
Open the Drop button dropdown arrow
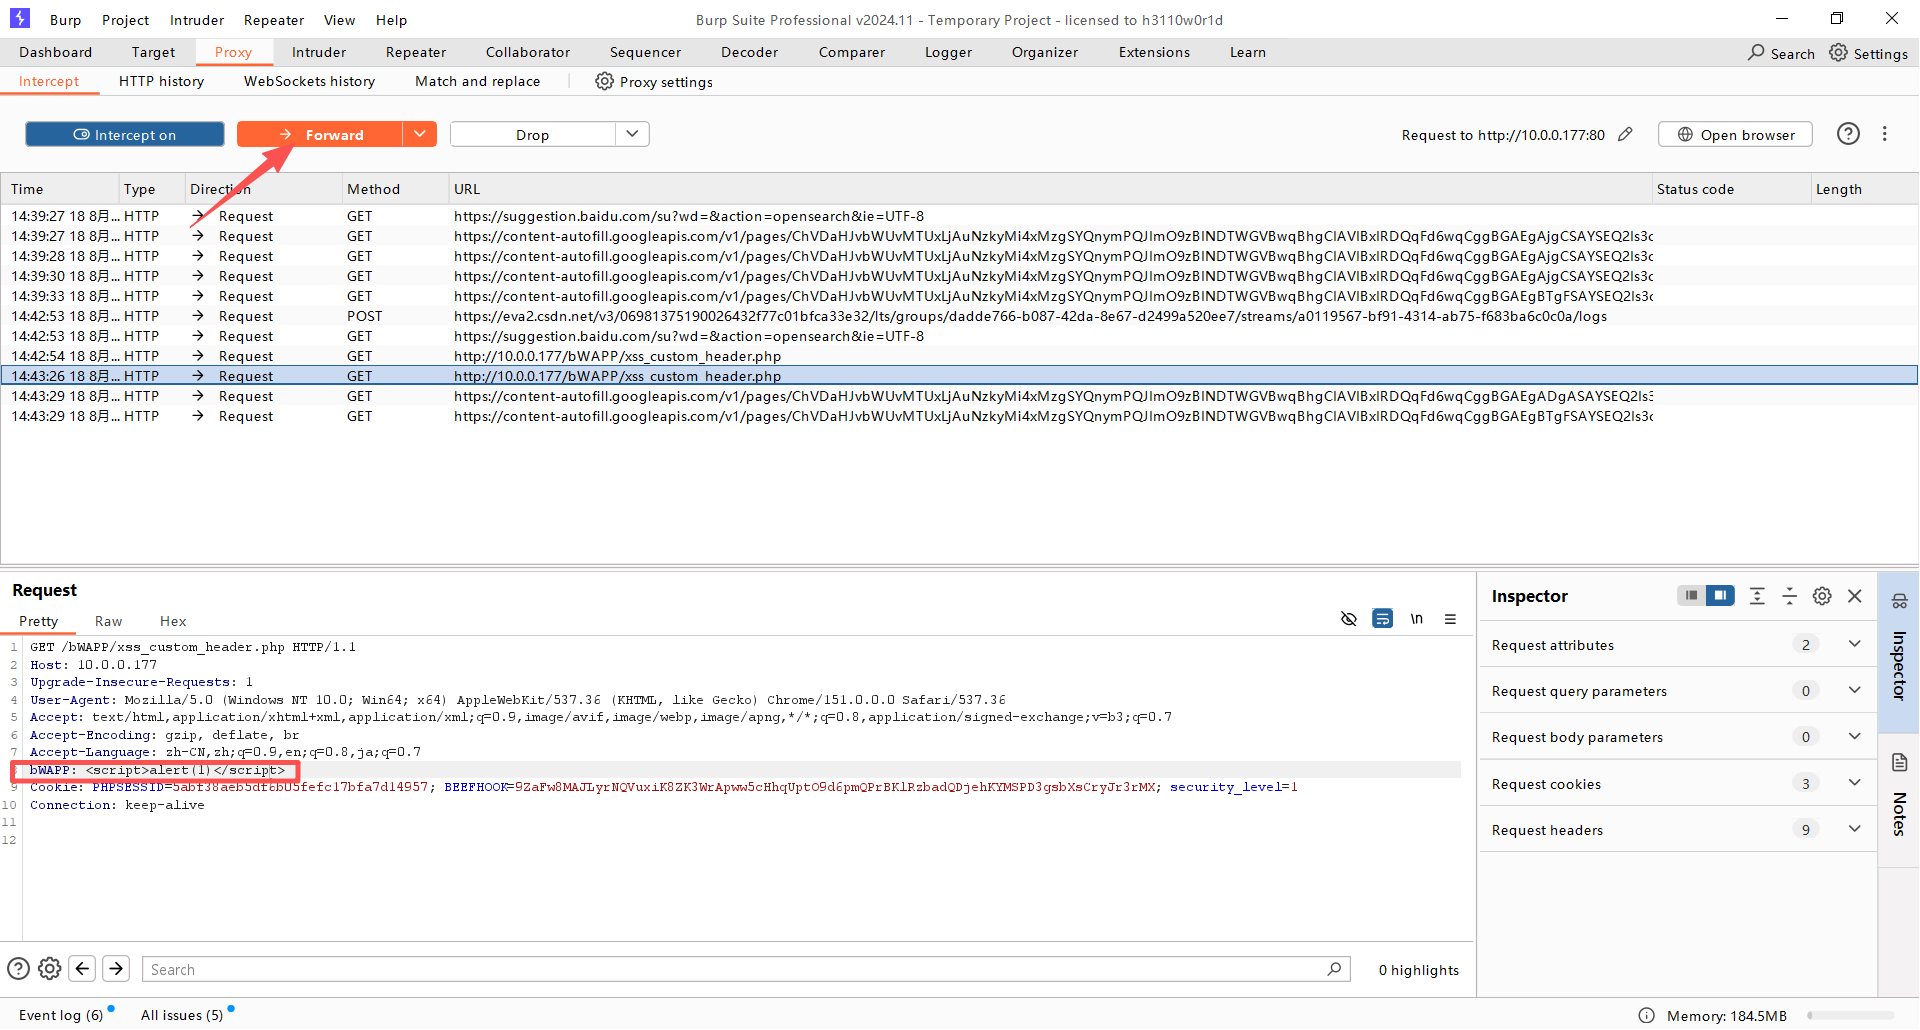(x=632, y=134)
